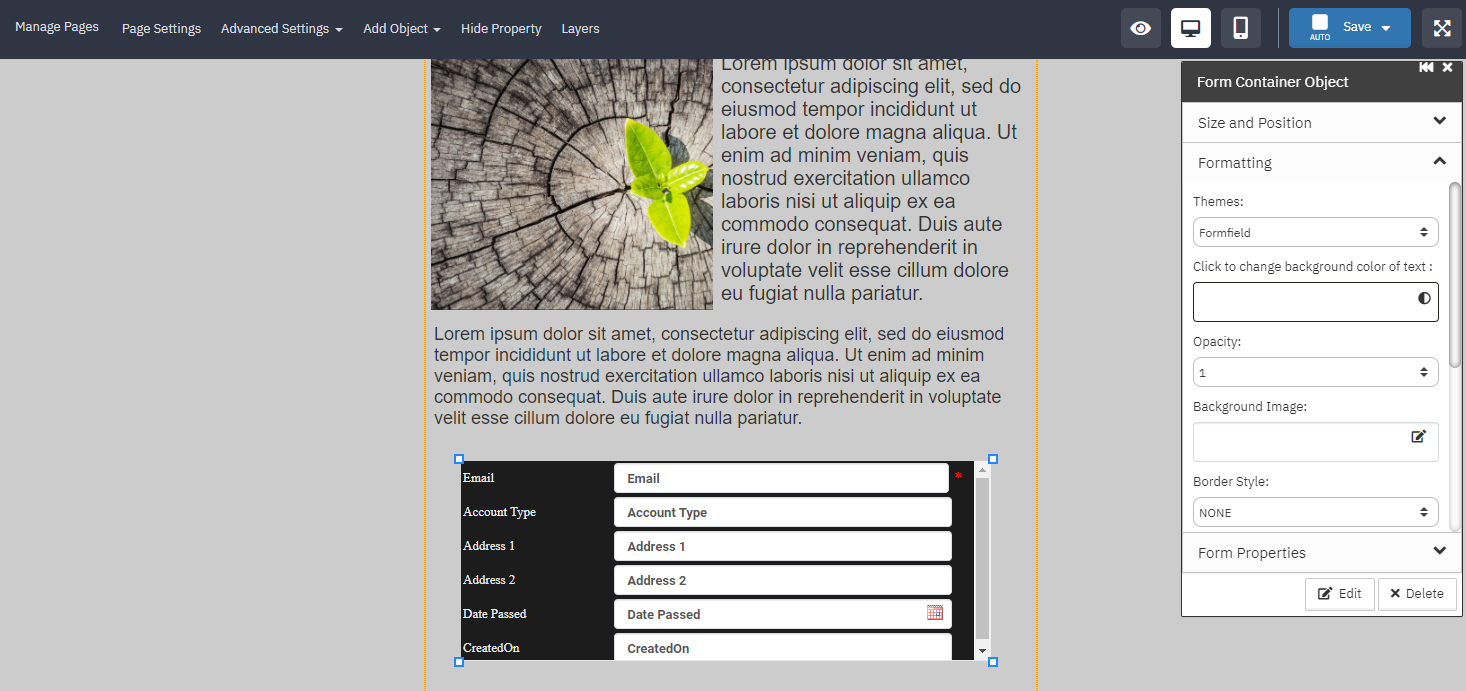Expand the Size and Position section
Screen dimensions: 1466x691
(x=1322, y=122)
